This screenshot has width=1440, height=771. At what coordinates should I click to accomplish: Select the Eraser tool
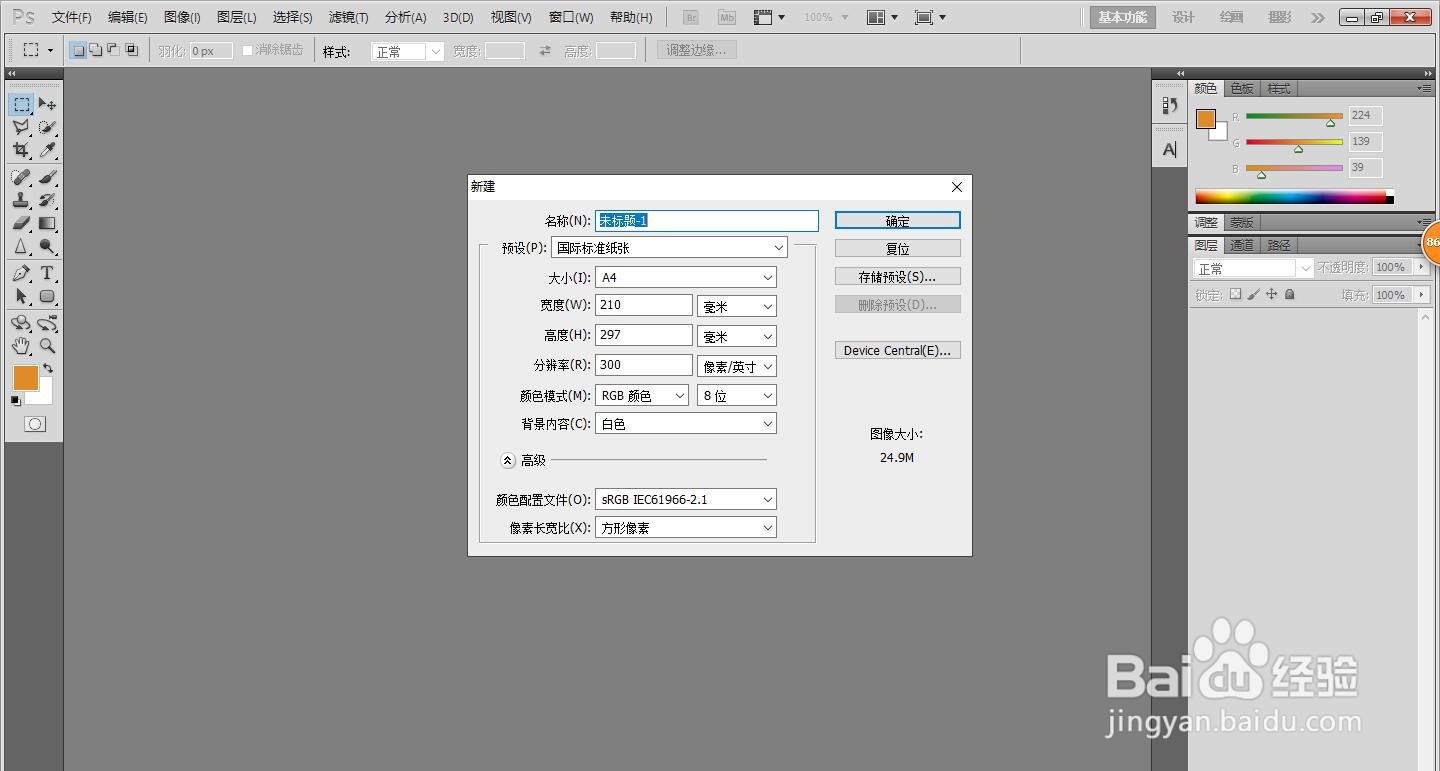21,223
